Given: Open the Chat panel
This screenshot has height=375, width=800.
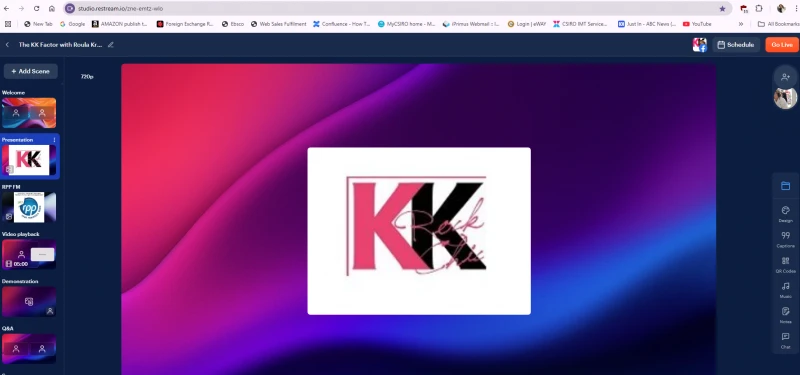Looking at the screenshot, I should 785,340.
